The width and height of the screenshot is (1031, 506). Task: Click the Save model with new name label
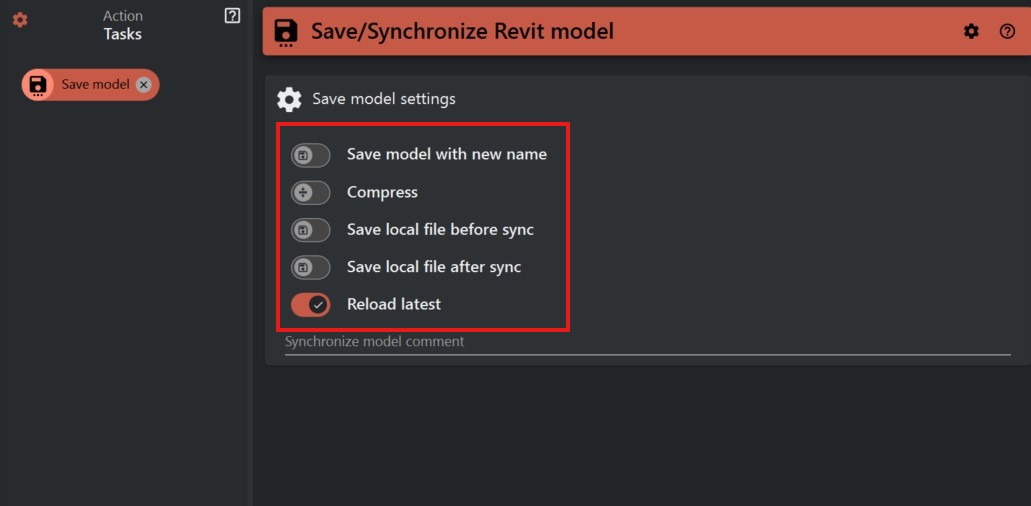pos(447,154)
